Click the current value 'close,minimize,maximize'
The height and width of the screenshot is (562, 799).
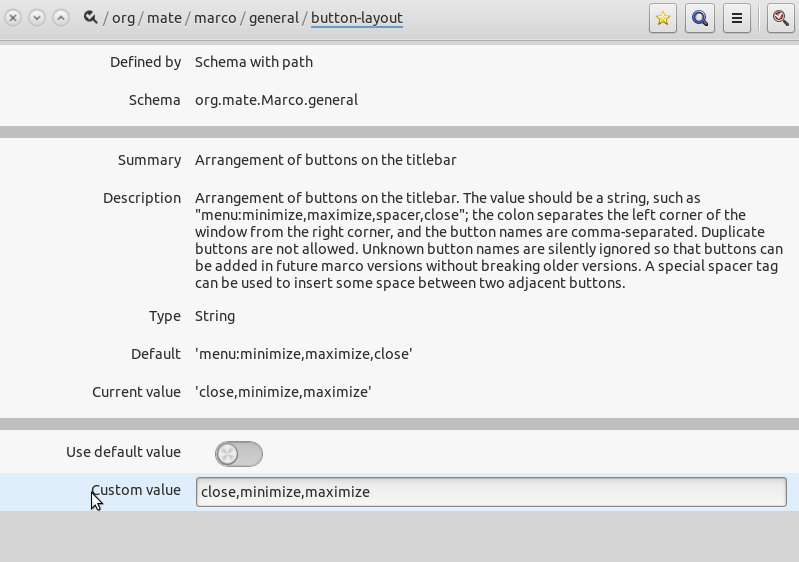point(283,392)
